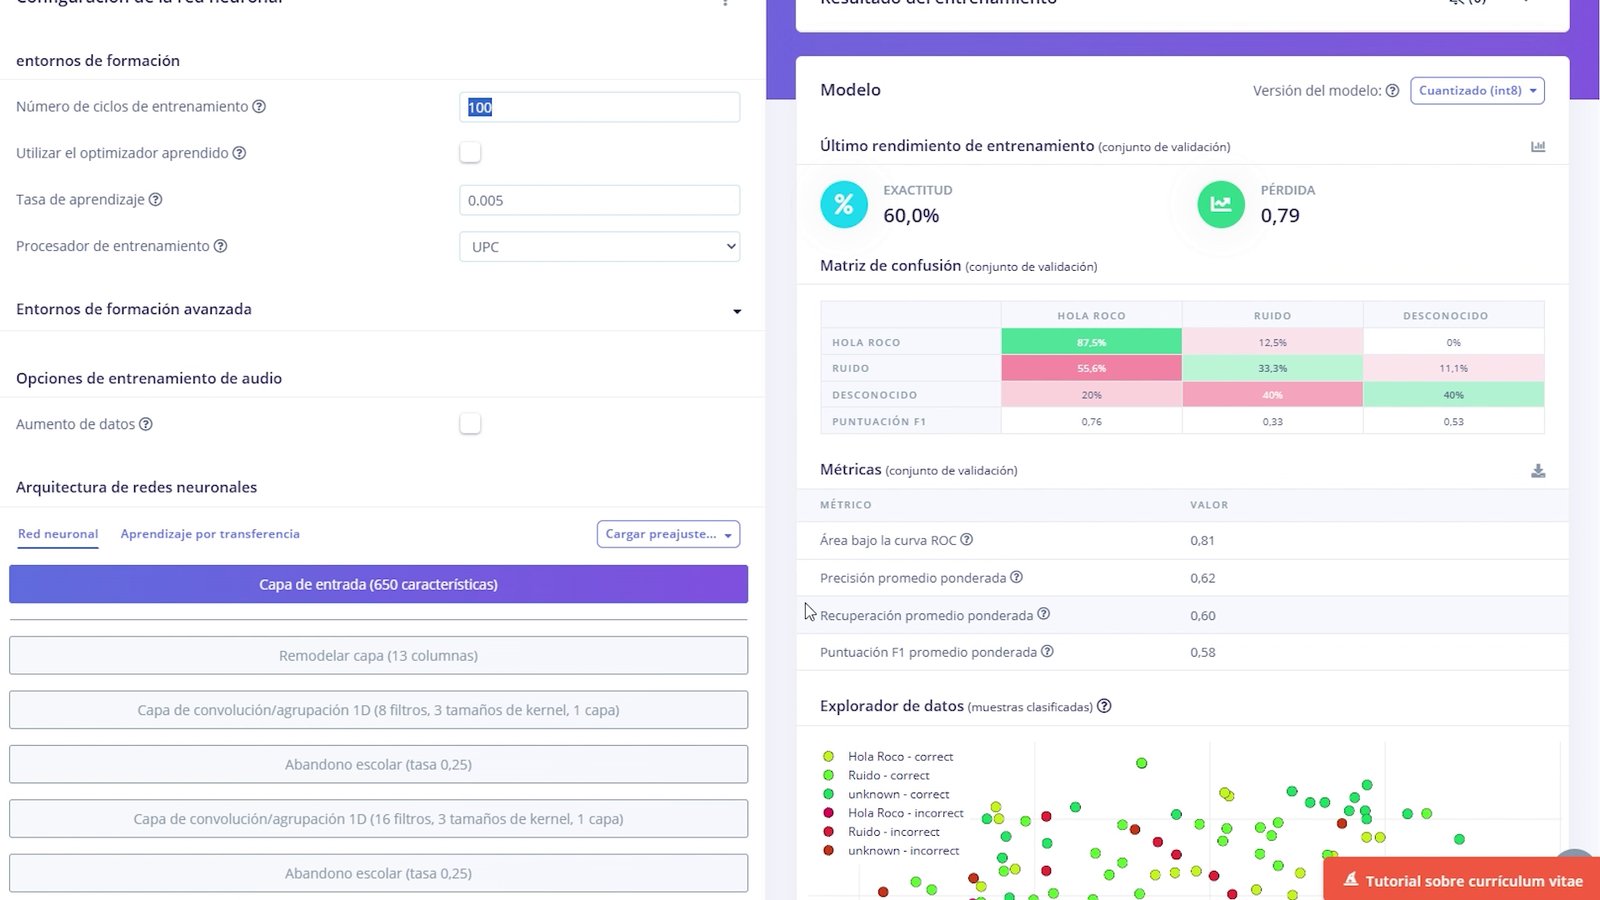
Task: Open Procesador de entrenamiento UPC dropdown
Action: pos(599,247)
